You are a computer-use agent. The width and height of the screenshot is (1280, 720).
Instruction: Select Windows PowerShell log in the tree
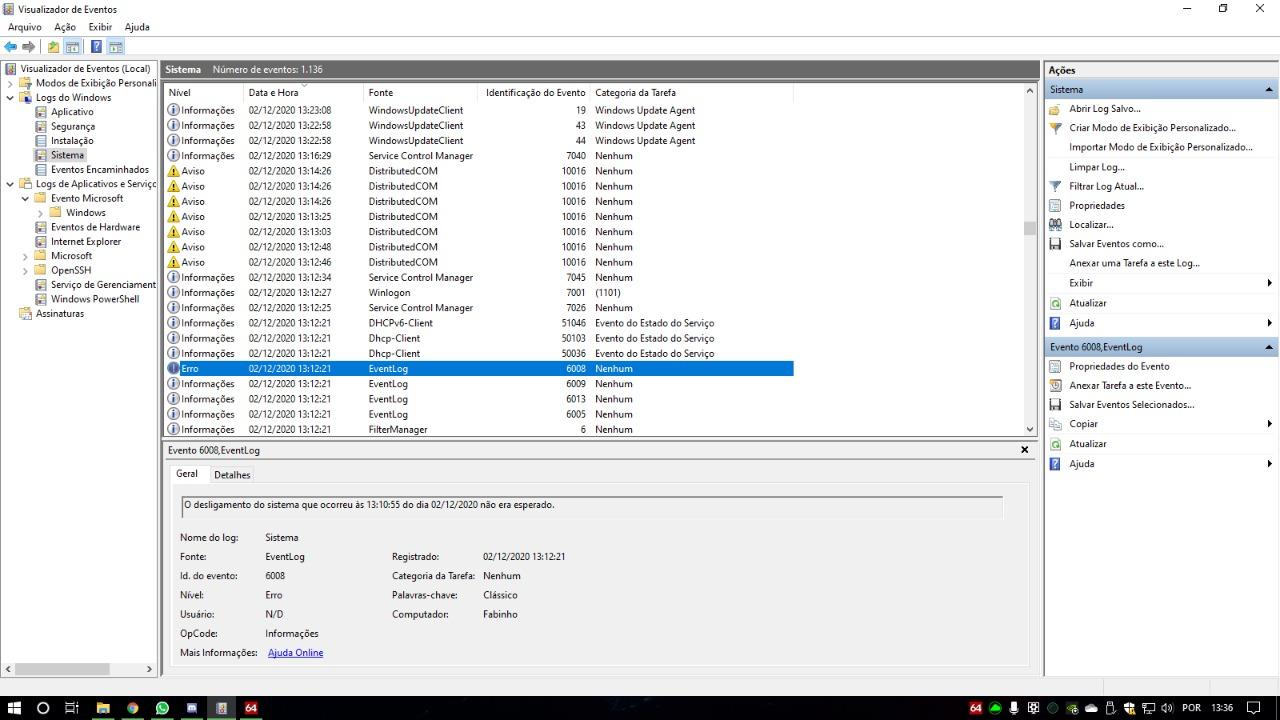point(95,299)
